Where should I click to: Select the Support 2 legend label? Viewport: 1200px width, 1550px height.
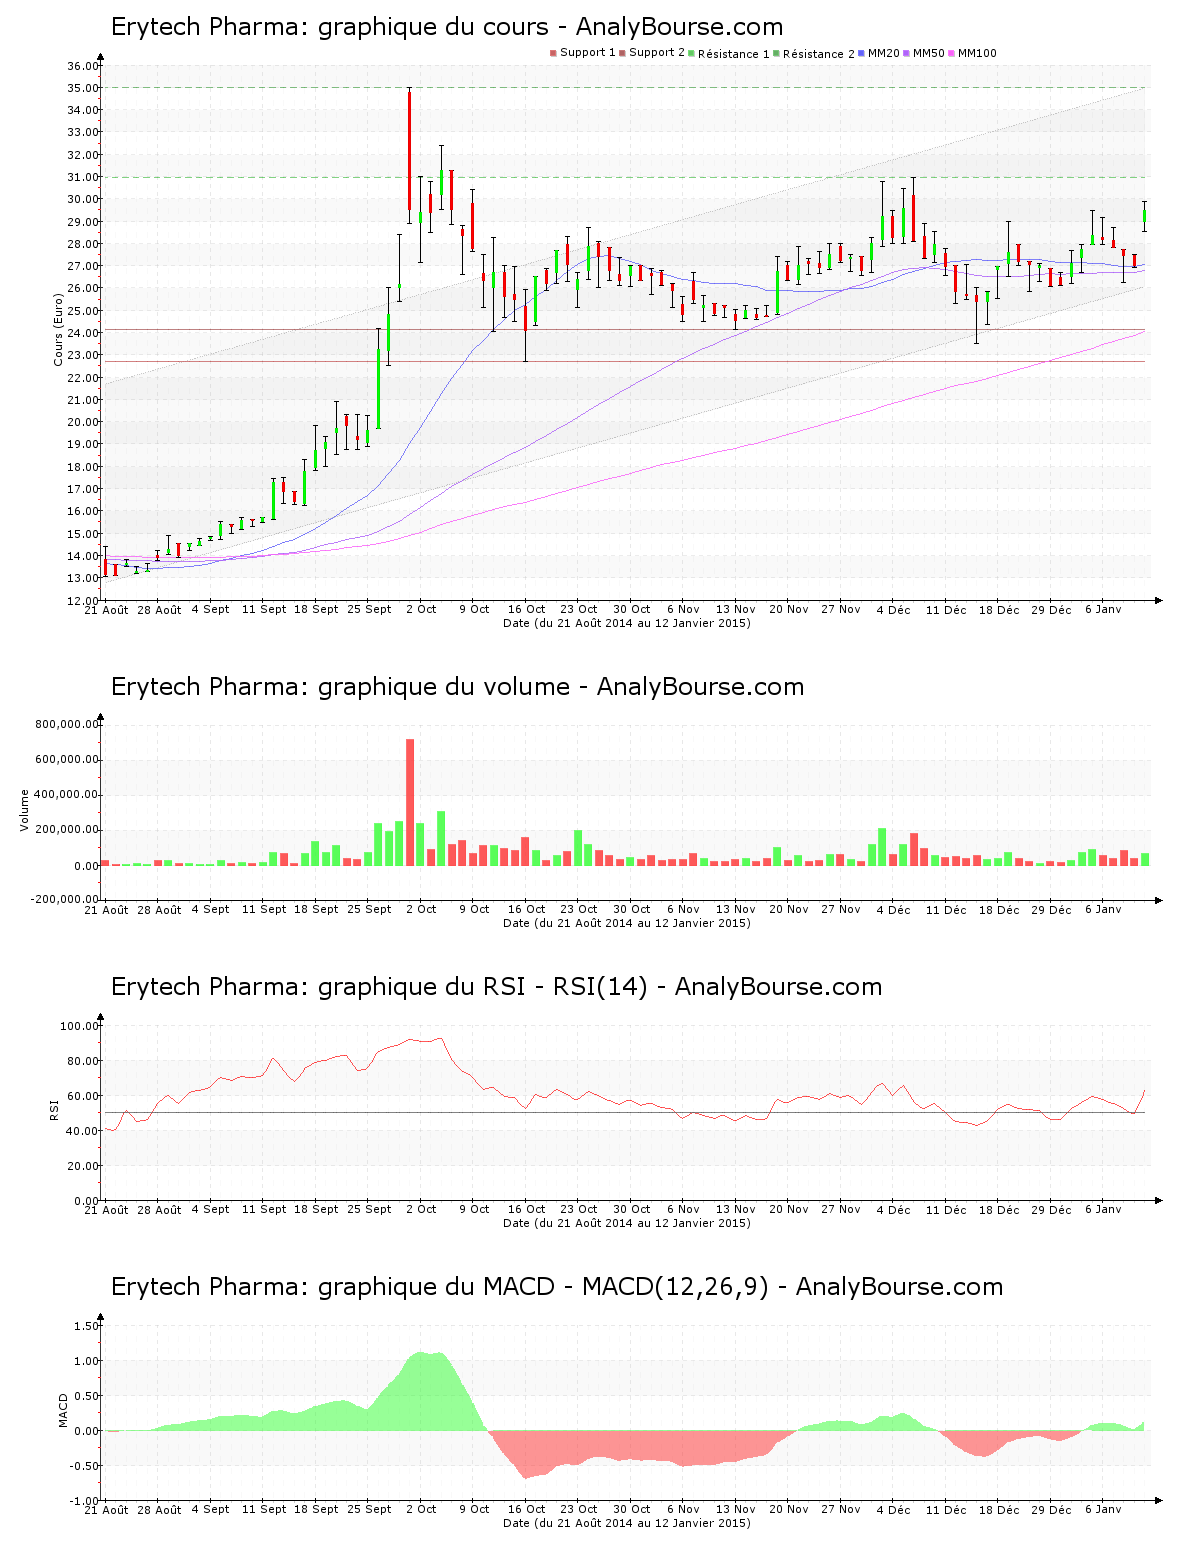click(657, 53)
